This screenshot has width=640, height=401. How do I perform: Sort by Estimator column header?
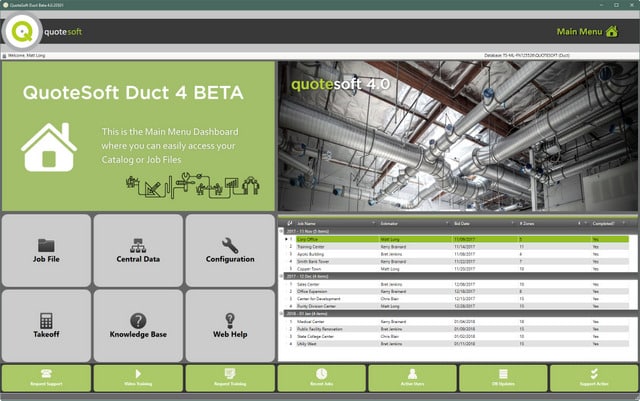389,223
